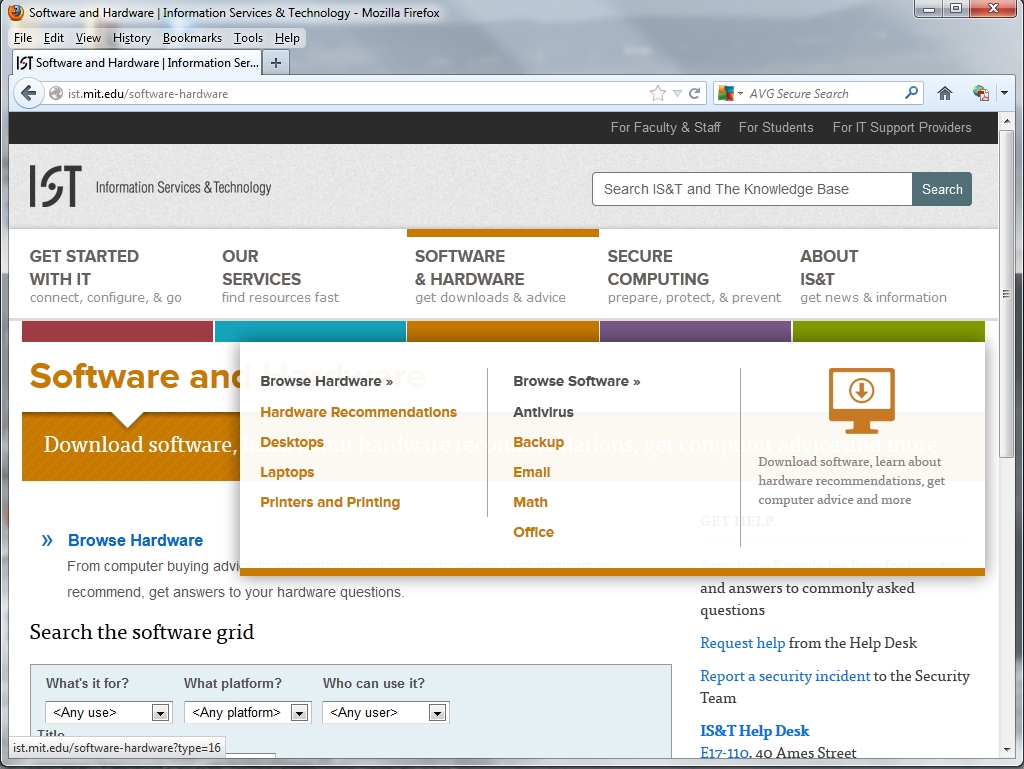The image size is (1024, 769).
Task: Open the Antivirus link under Browse Software
Action: point(543,412)
